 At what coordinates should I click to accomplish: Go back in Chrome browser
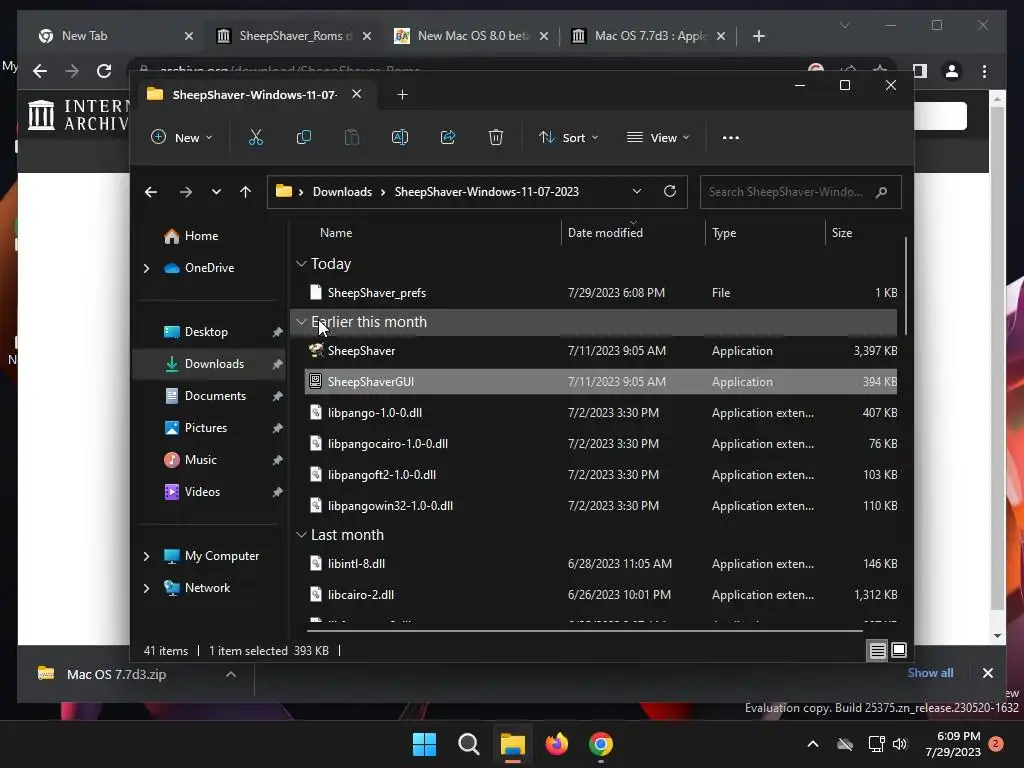pyautogui.click(x=40, y=71)
